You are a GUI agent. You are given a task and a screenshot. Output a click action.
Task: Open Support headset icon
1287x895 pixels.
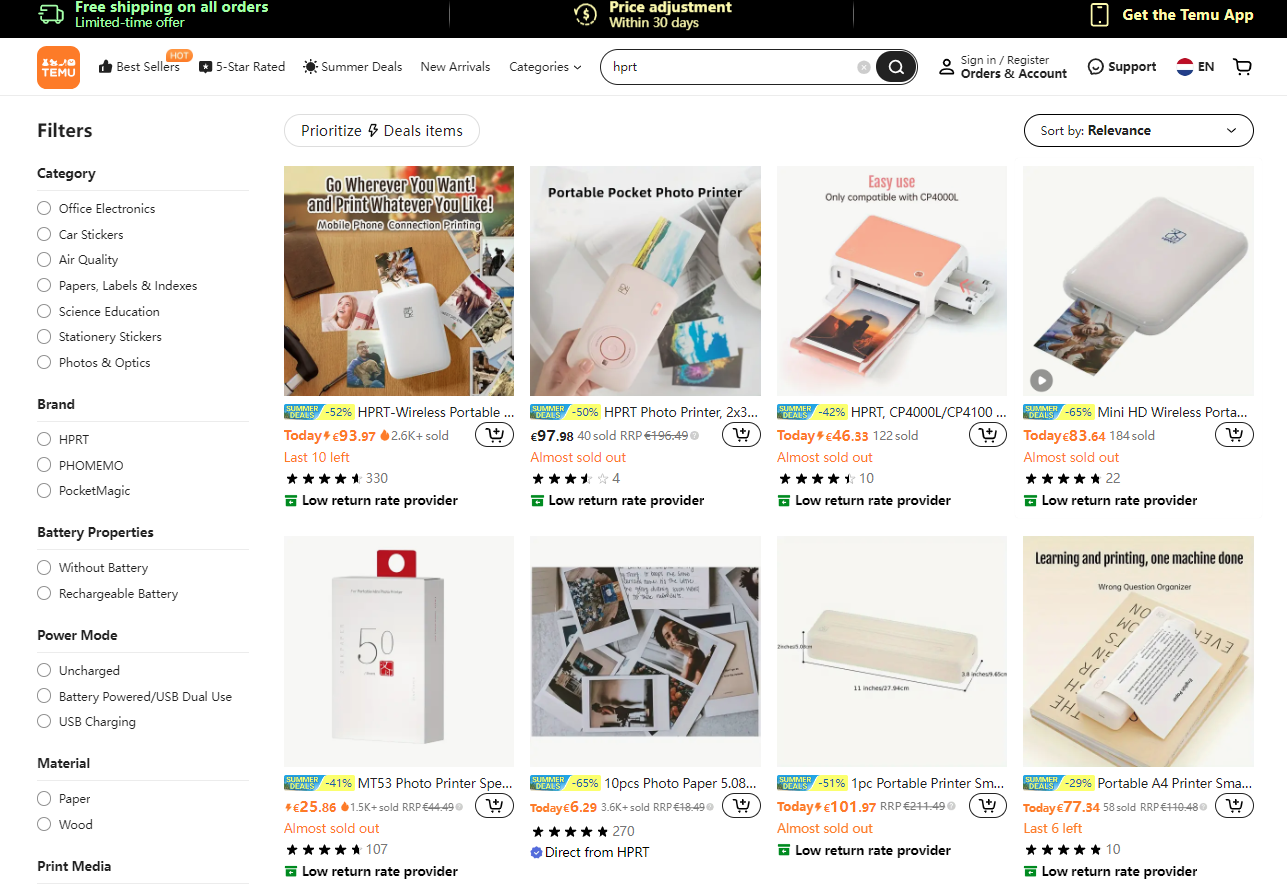tap(1096, 67)
